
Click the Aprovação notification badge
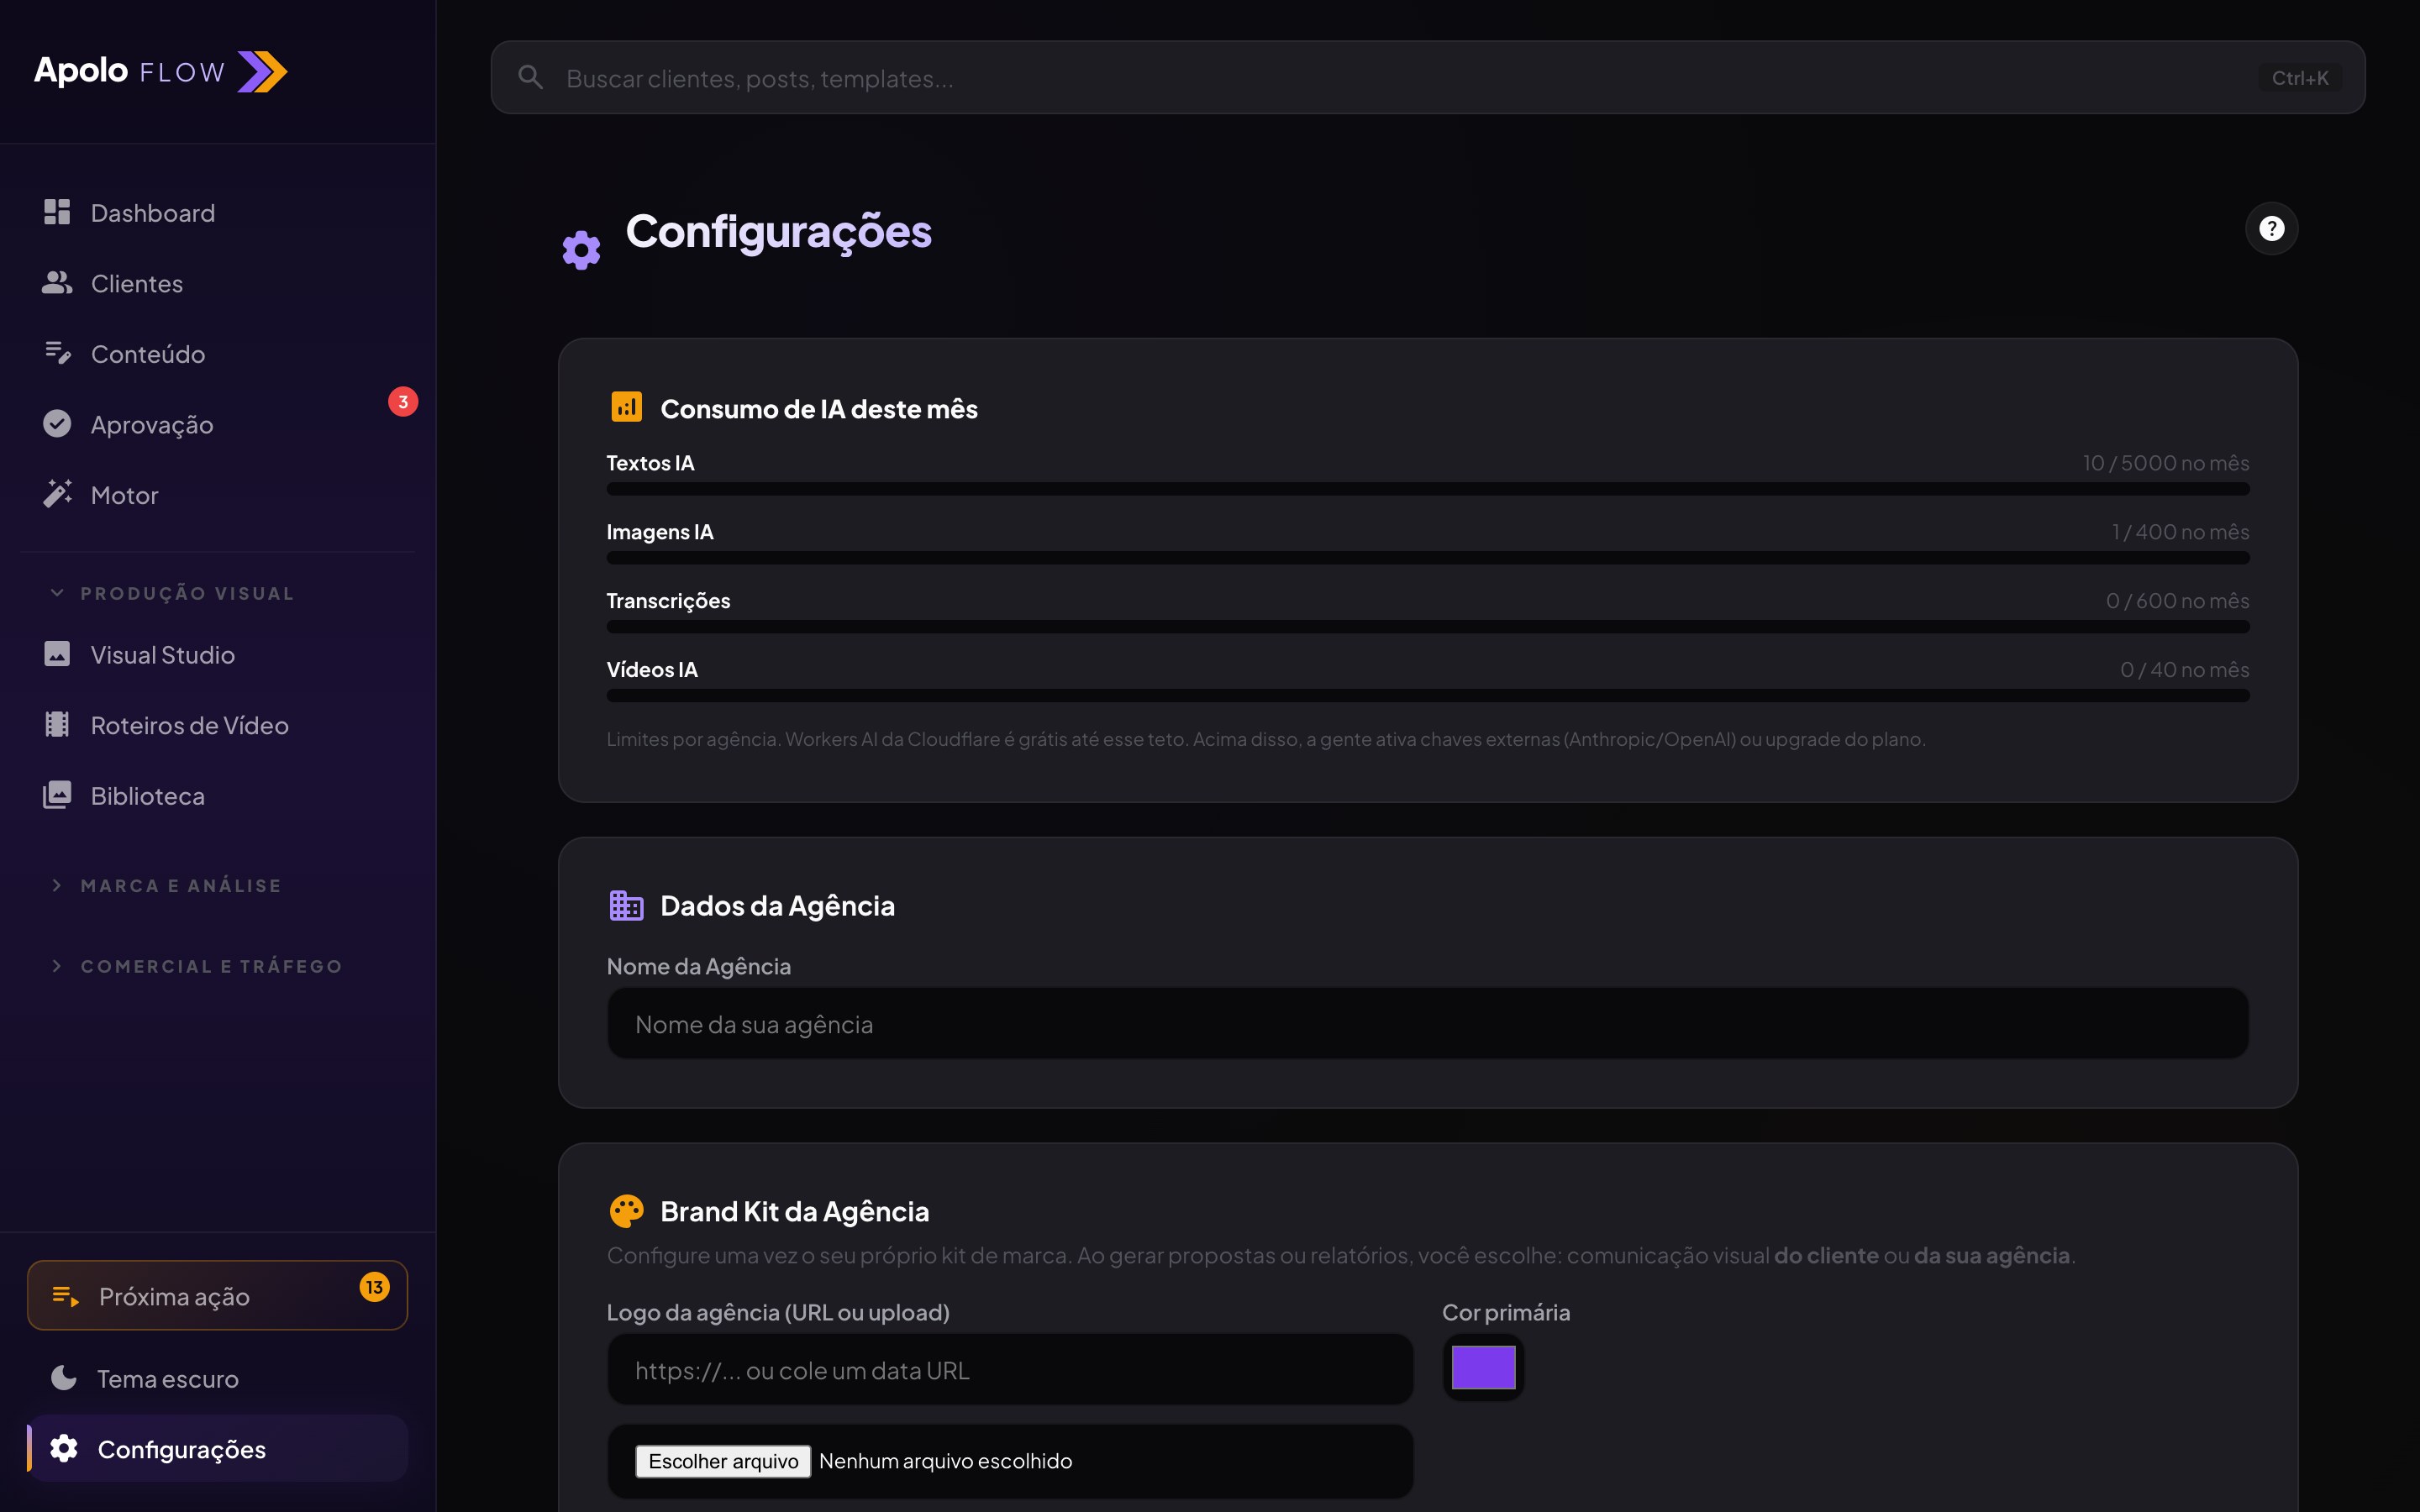click(x=403, y=401)
